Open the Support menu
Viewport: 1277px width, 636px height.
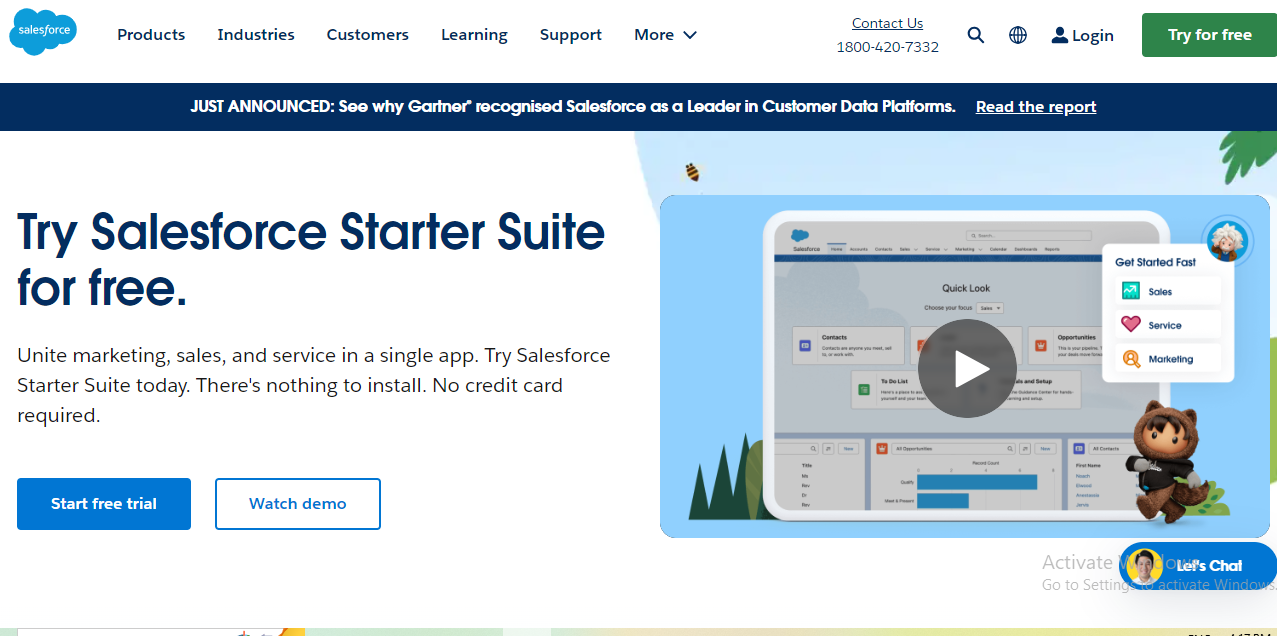click(x=571, y=35)
